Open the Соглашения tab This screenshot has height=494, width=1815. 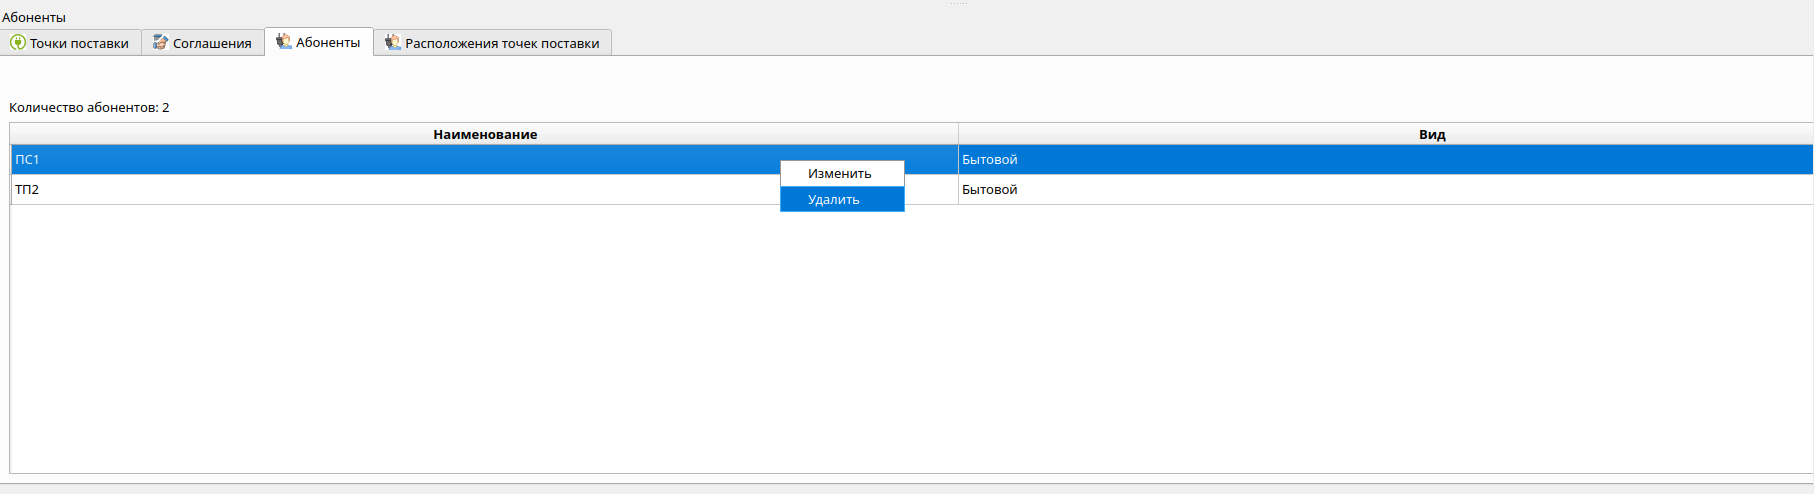[212, 43]
